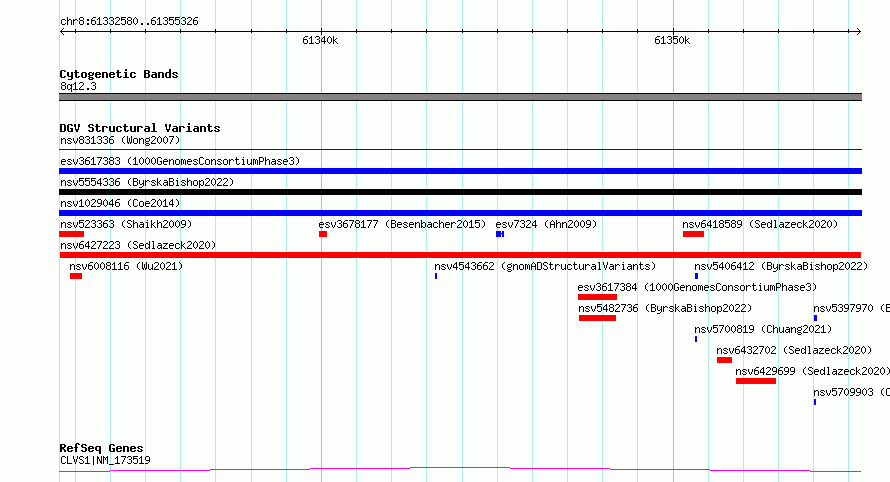Select the RefSeq Genes track heading
Image resolution: width=890 pixels, height=482 pixels.
[101, 448]
